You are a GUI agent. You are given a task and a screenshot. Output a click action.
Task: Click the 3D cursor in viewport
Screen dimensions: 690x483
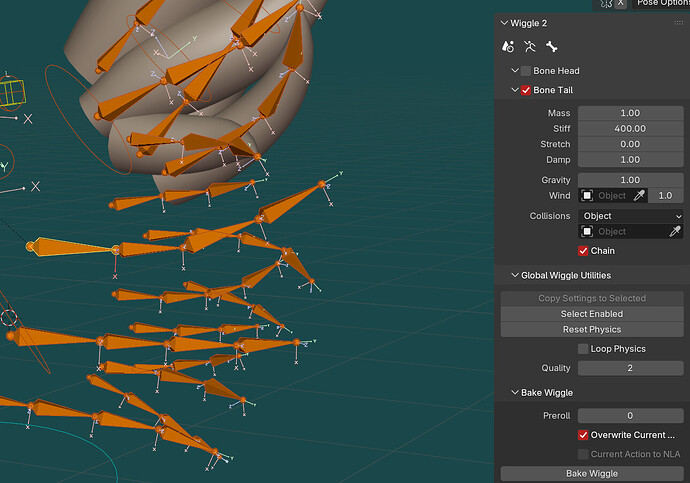click(x=9, y=318)
